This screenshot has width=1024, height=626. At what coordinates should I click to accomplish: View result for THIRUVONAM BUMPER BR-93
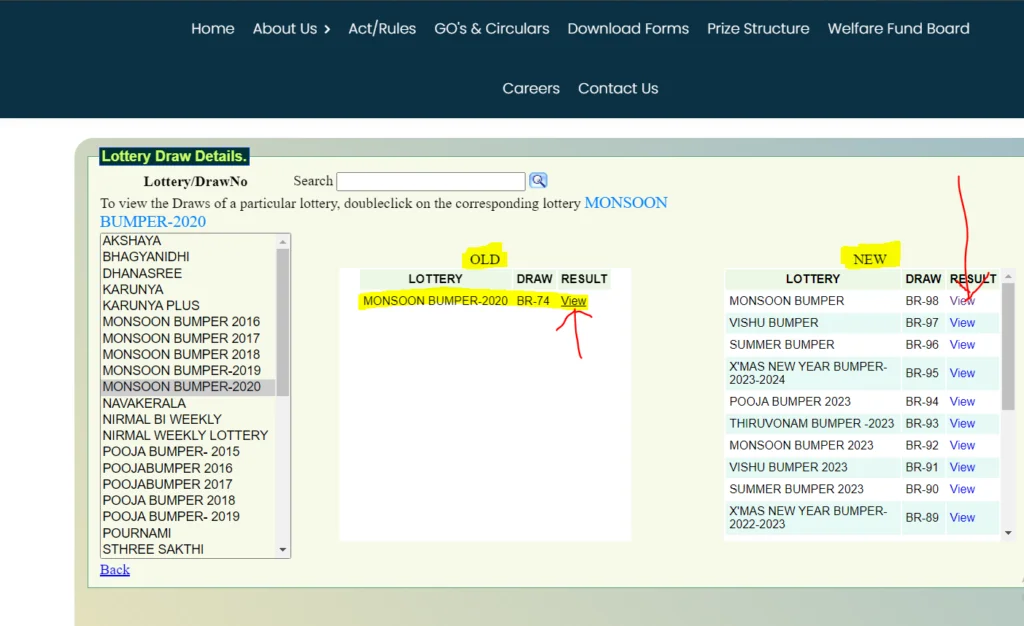coord(962,424)
